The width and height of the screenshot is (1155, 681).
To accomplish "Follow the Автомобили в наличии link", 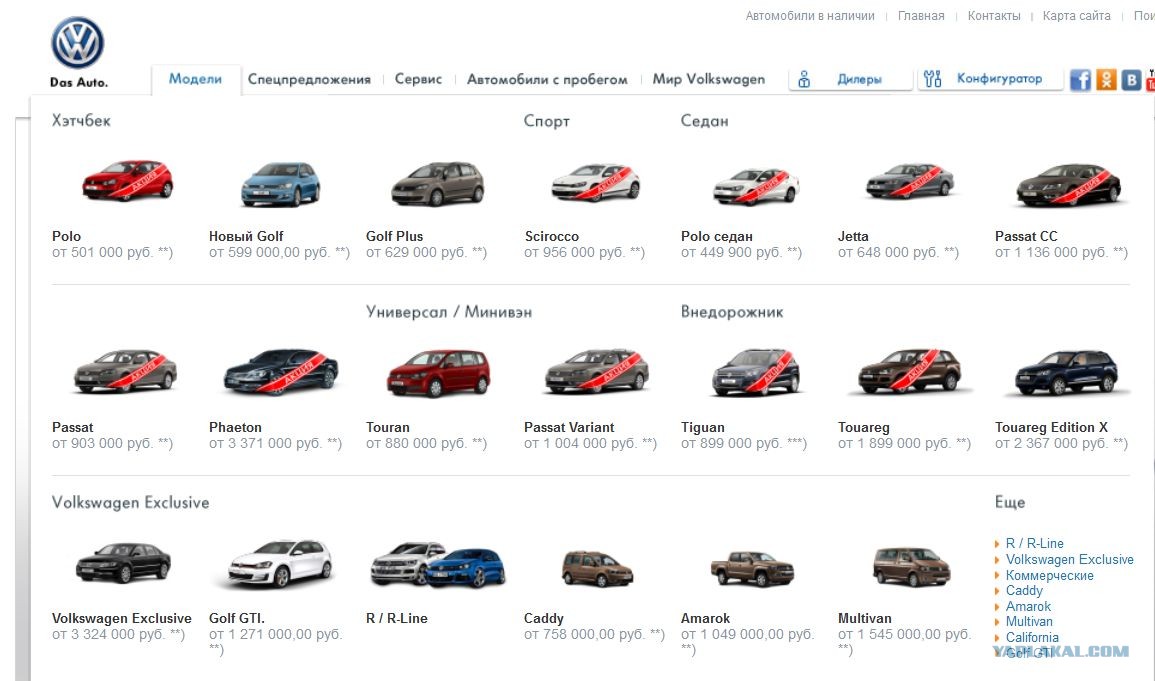I will pyautogui.click(x=810, y=15).
